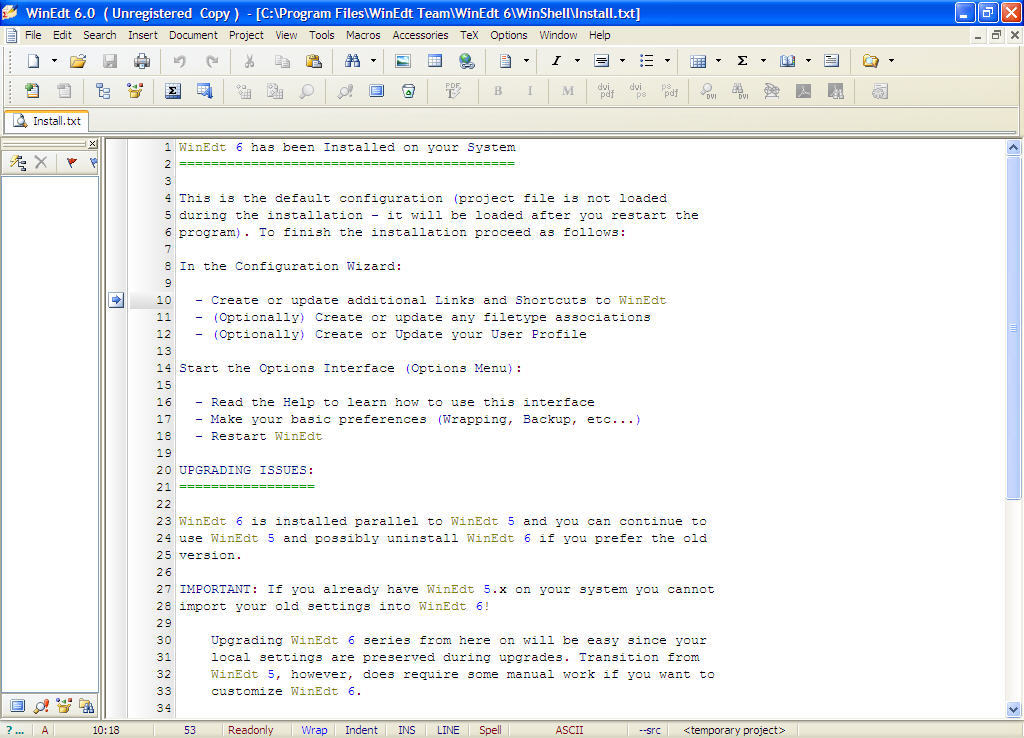
Task: Toggle INS insert mode indicator
Action: tap(407, 730)
